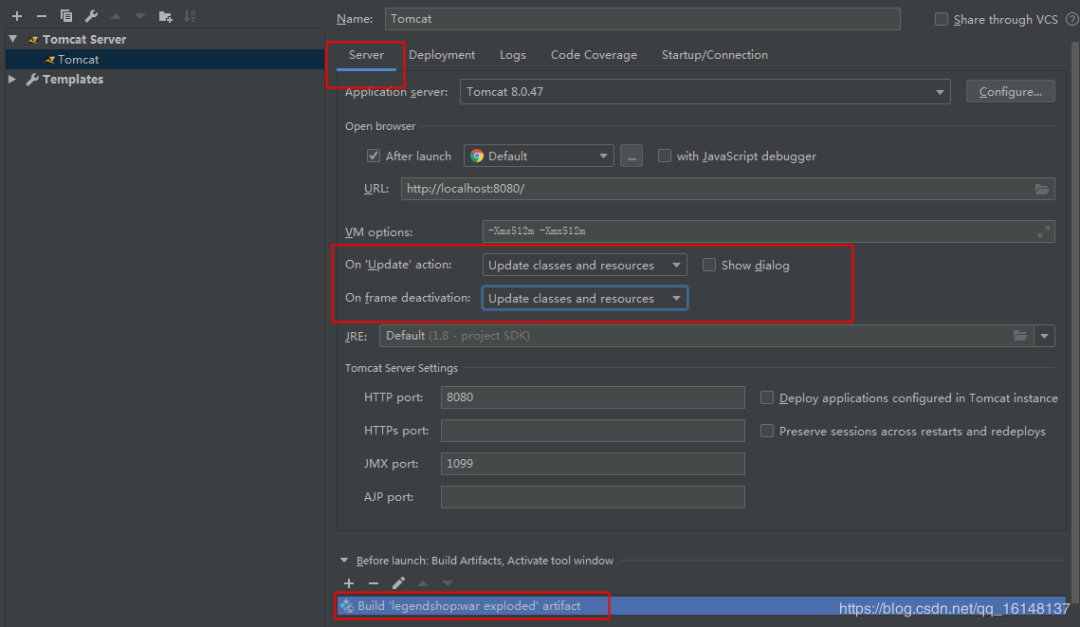Image resolution: width=1080 pixels, height=627 pixels.
Task: Open Default browser dropdown
Action: (539, 156)
